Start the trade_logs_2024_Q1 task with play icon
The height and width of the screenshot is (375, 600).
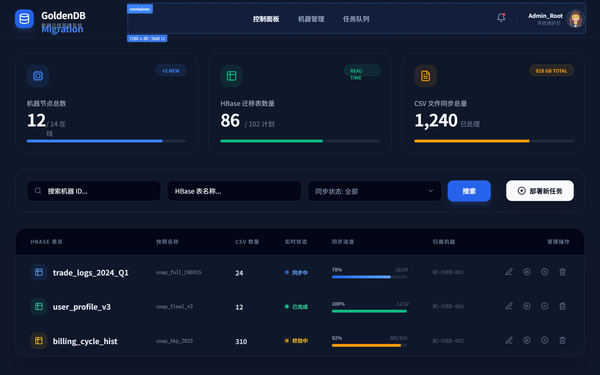coord(527,272)
